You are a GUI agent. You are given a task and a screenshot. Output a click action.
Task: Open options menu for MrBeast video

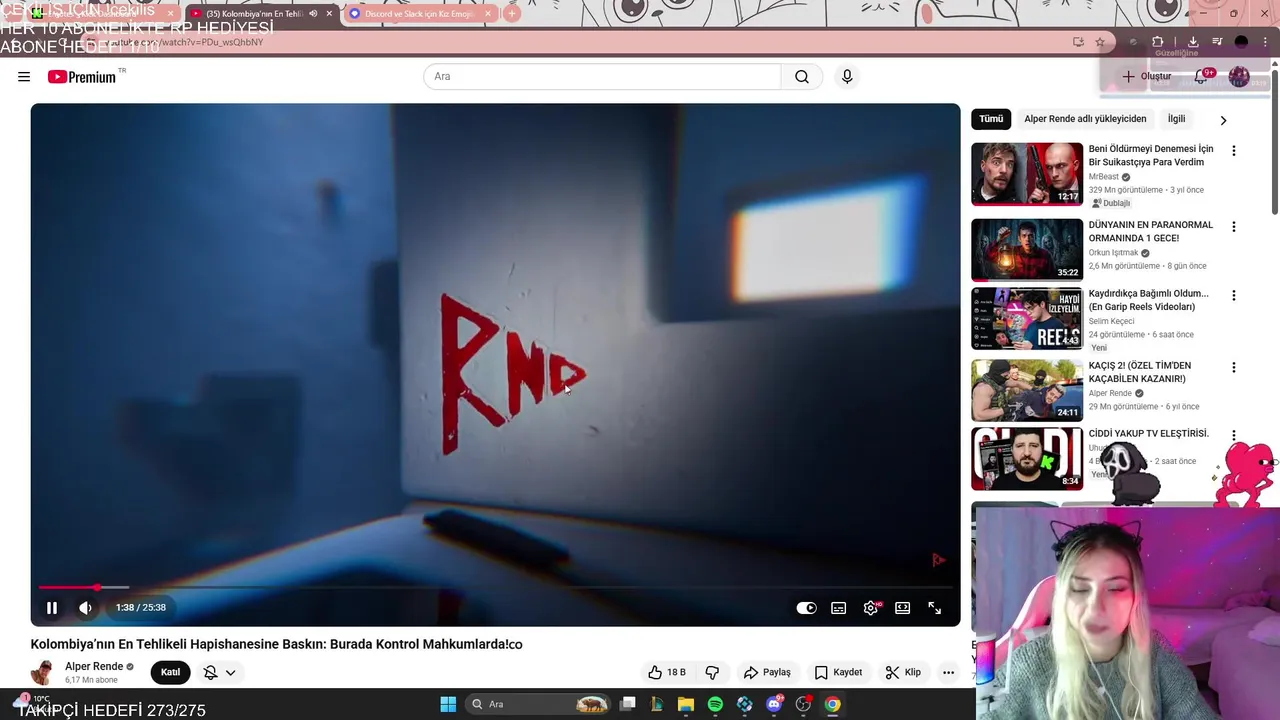1233,151
